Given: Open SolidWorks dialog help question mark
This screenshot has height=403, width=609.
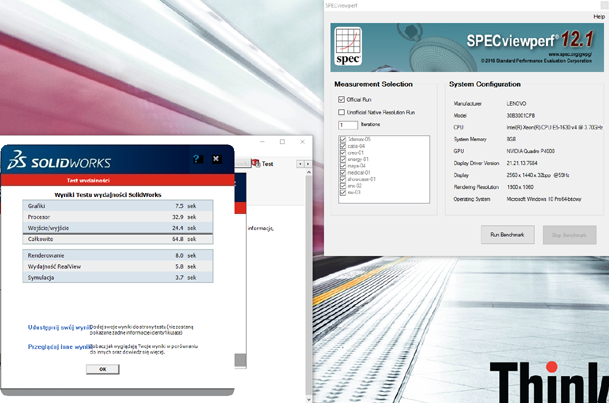Looking at the screenshot, I should tap(197, 159).
